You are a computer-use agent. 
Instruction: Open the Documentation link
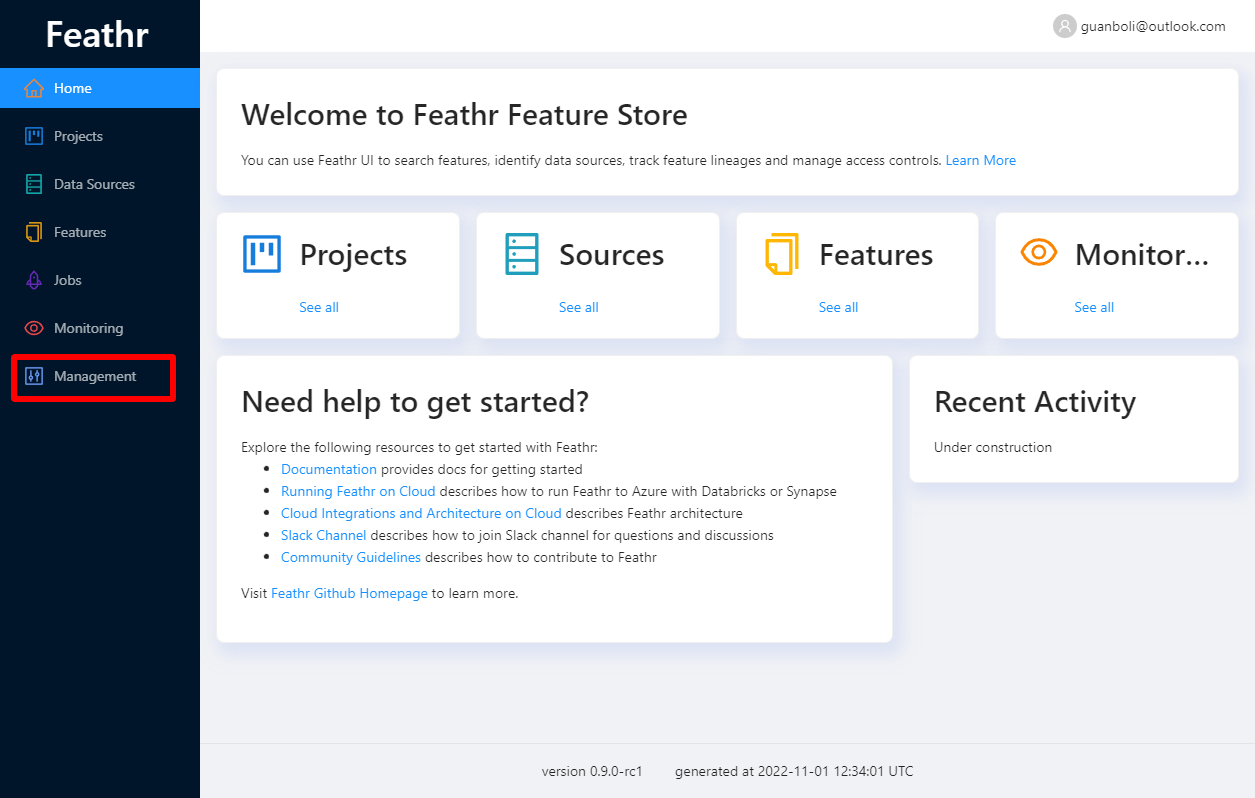(329, 469)
